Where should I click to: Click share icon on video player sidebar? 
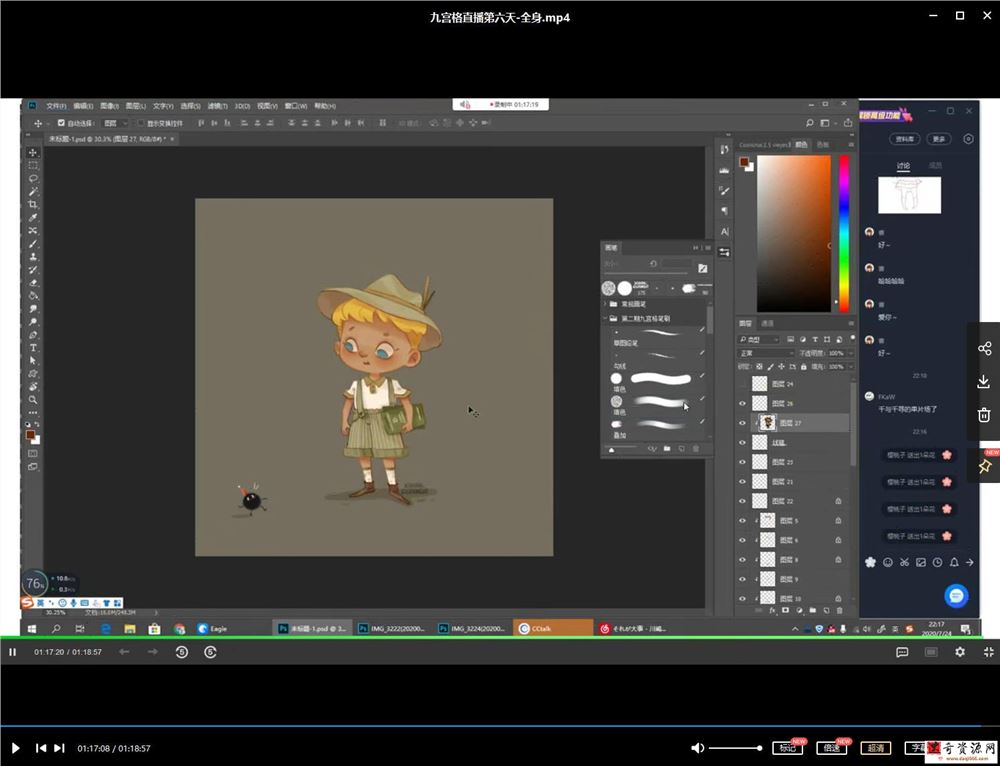(984, 348)
